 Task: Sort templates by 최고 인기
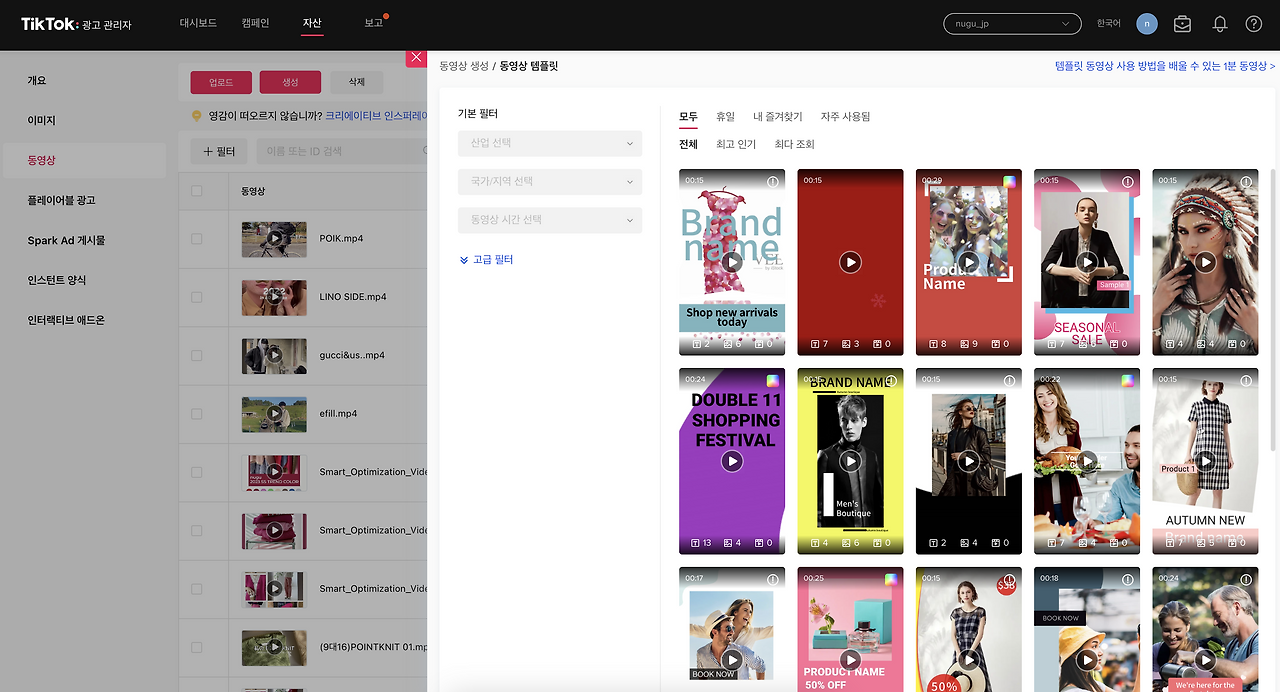pos(736,145)
